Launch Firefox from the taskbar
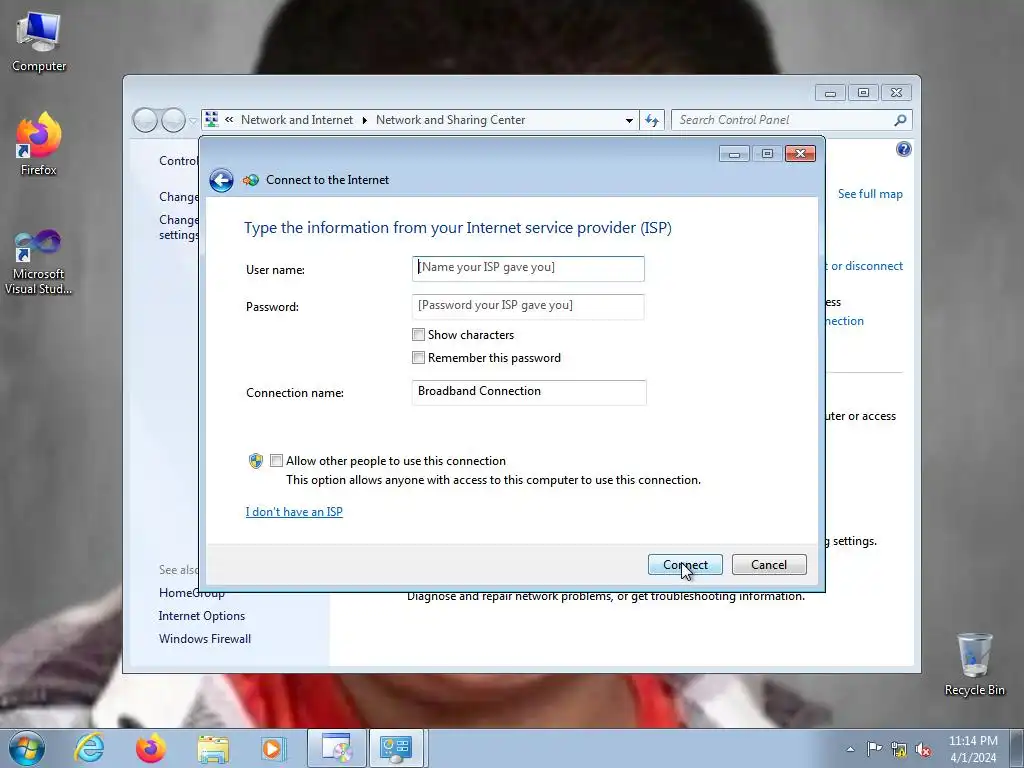The image size is (1024, 768). [x=151, y=748]
